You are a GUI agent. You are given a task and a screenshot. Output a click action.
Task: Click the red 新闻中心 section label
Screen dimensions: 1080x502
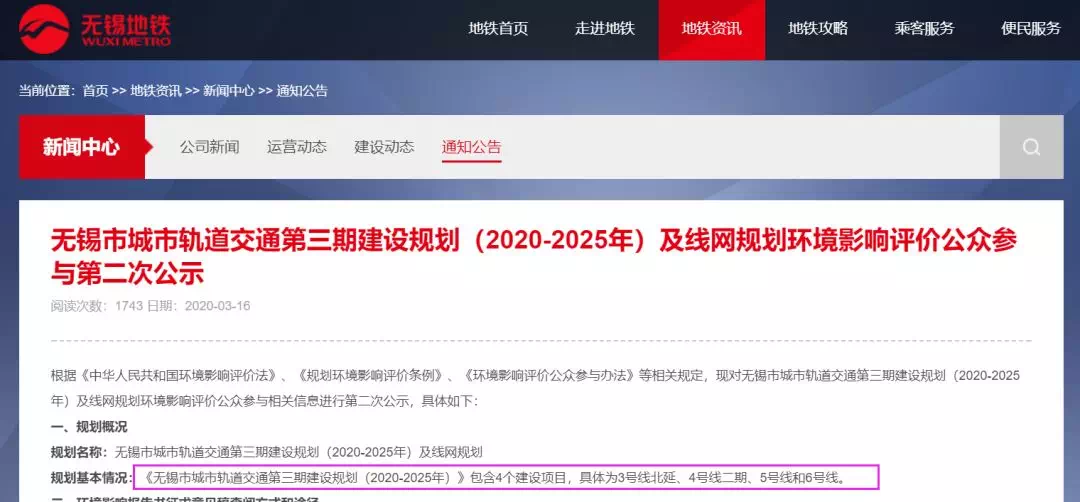coord(81,147)
